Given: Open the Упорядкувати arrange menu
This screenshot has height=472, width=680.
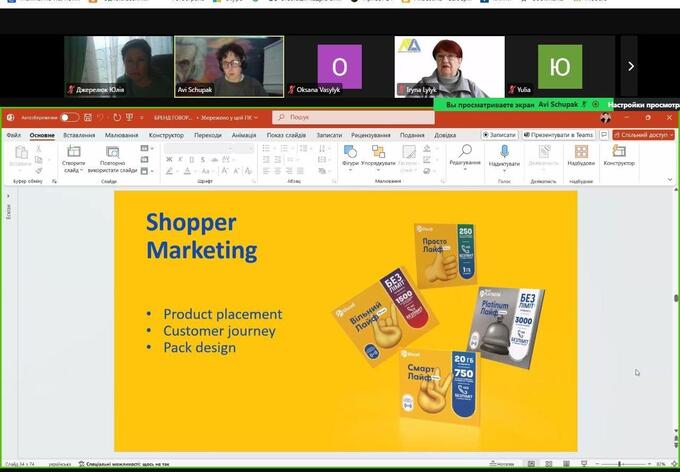Looking at the screenshot, I should click(x=378, y=158).
